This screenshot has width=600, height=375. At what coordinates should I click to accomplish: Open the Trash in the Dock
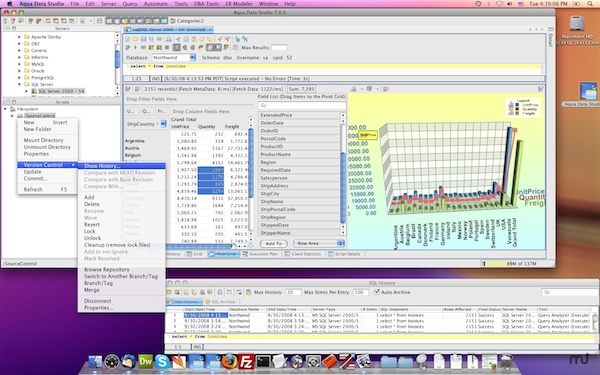tap(506, 361)
